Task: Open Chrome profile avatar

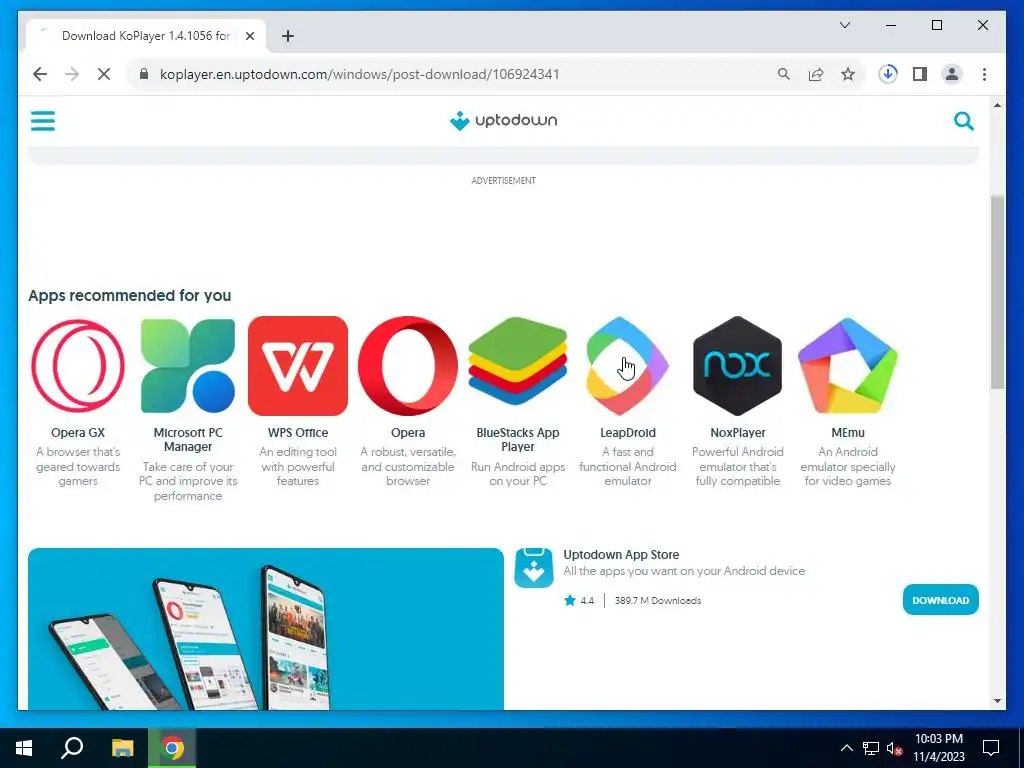Action: (952, 74)
